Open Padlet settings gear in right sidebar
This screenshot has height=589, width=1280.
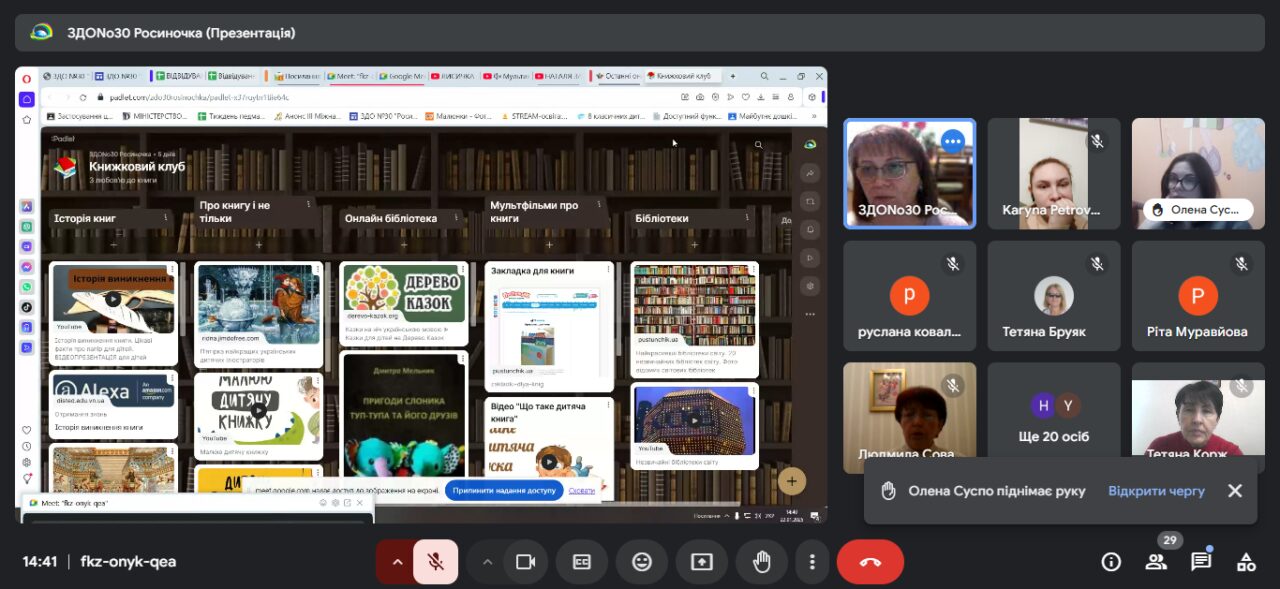point(810,286)
